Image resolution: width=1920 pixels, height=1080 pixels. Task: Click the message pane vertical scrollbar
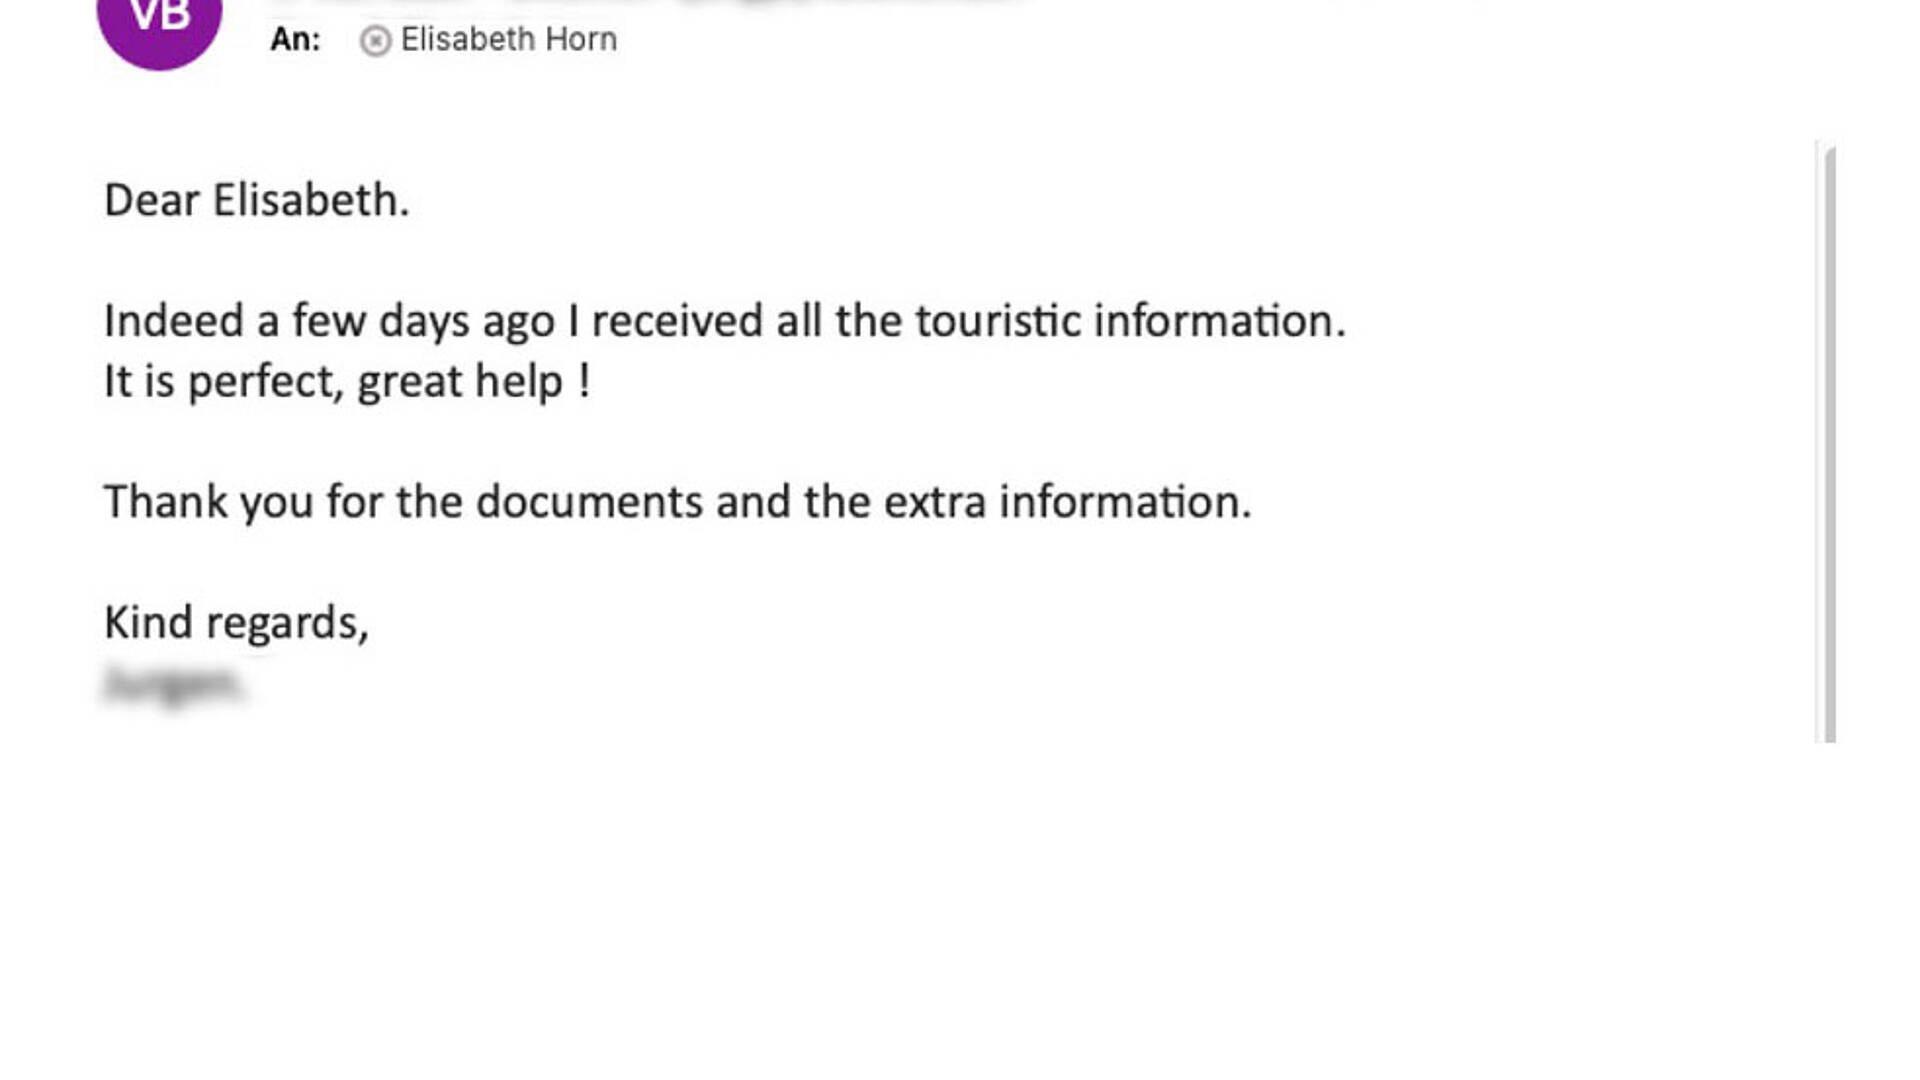point(1829,444)
